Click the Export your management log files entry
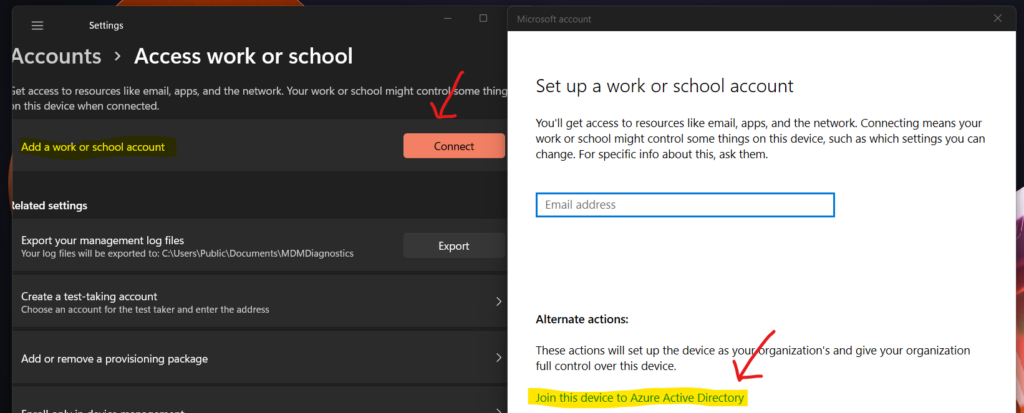This screenshot has height=413, width=1024. 102,240
